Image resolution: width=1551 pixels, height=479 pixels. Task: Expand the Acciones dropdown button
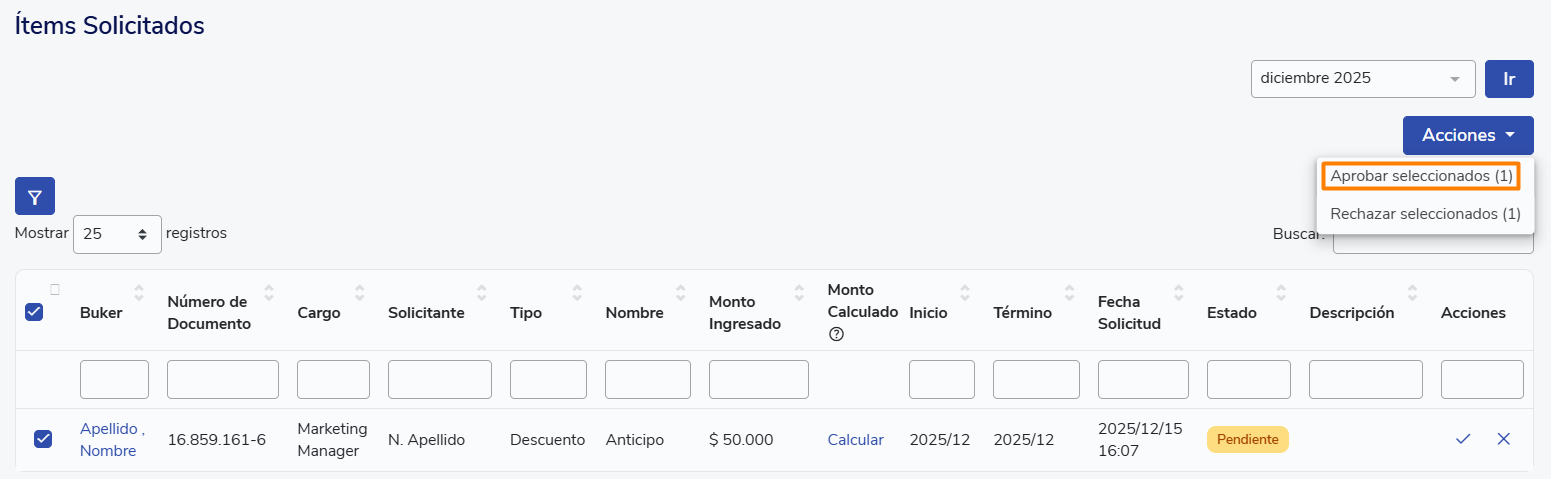1467,136
